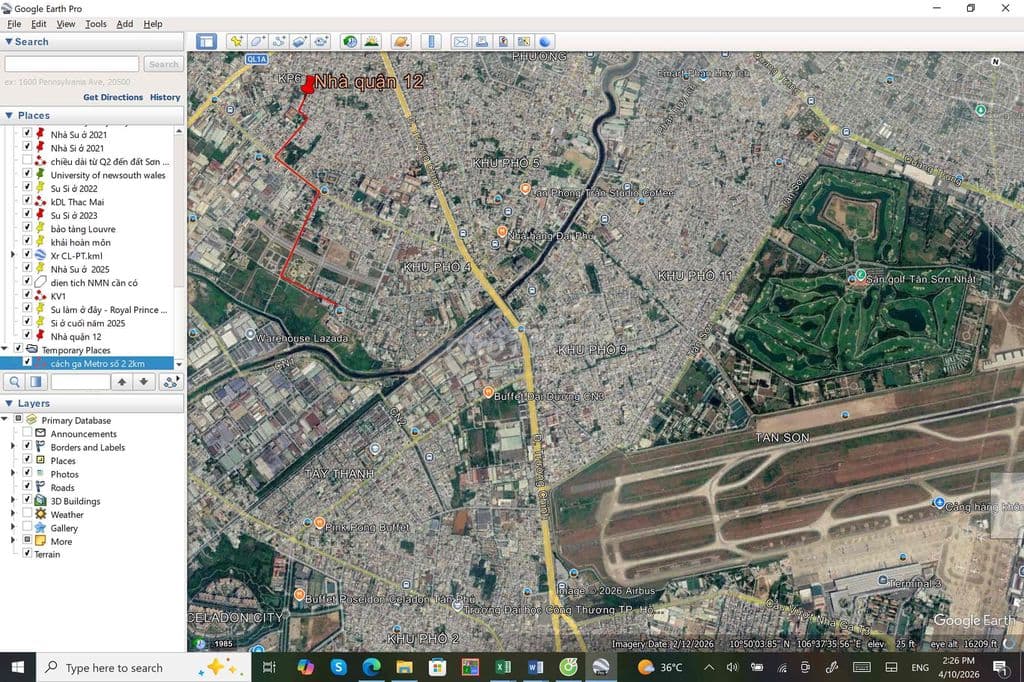Collapse the Temporary Places folder
The width and height of the screenshot is (1024, 682).
[x=6, y=350]
